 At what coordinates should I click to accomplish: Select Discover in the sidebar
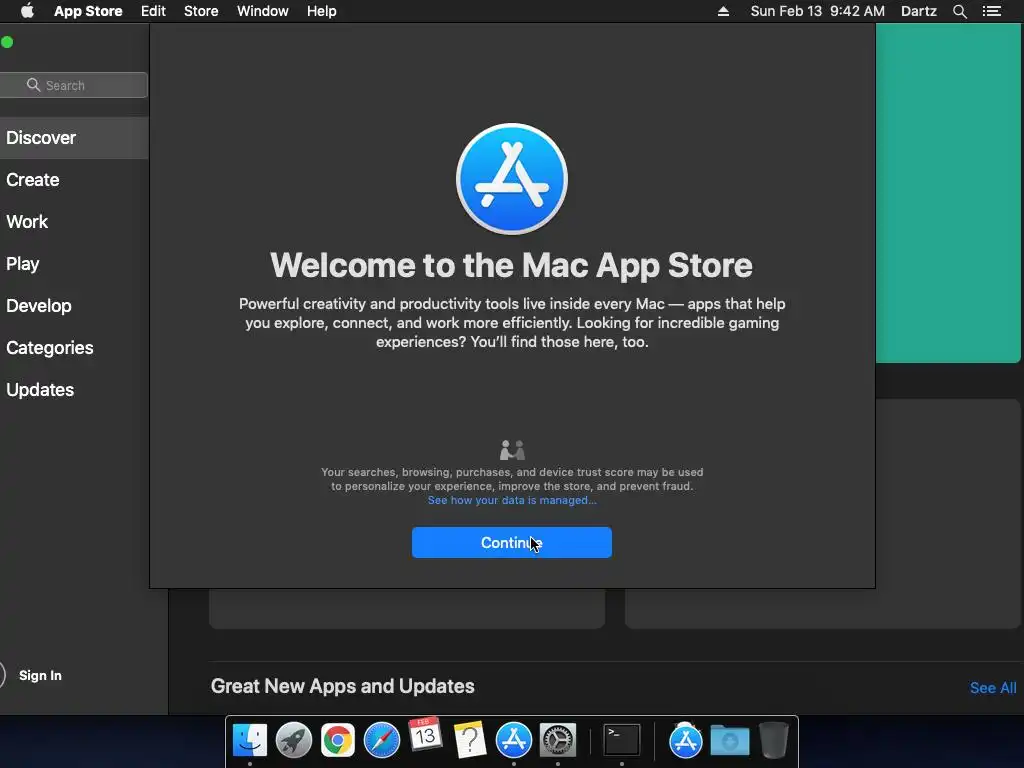pyautogui.click(x=73, y=138)
